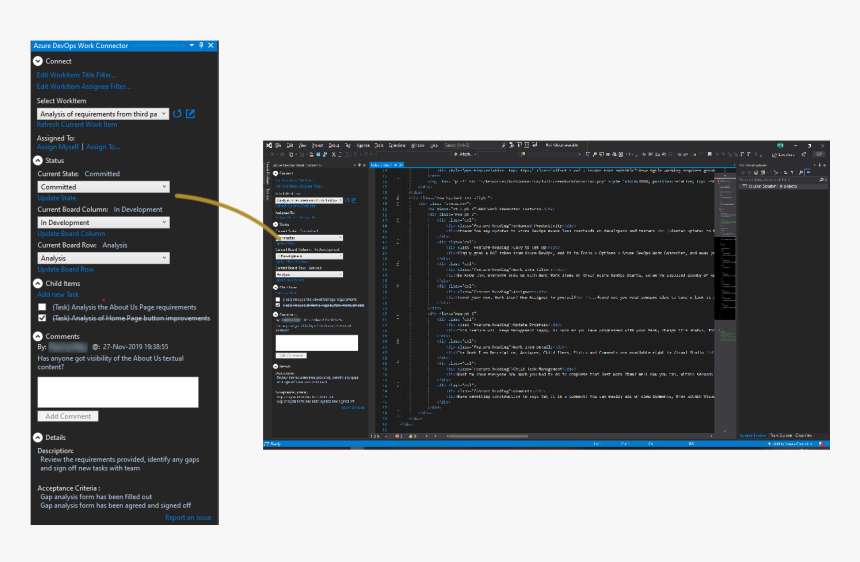Viewport: 860px width, 562px height.
Task: Click Edit WorkItem Title Filter link
Action: [x=76, y=75]
